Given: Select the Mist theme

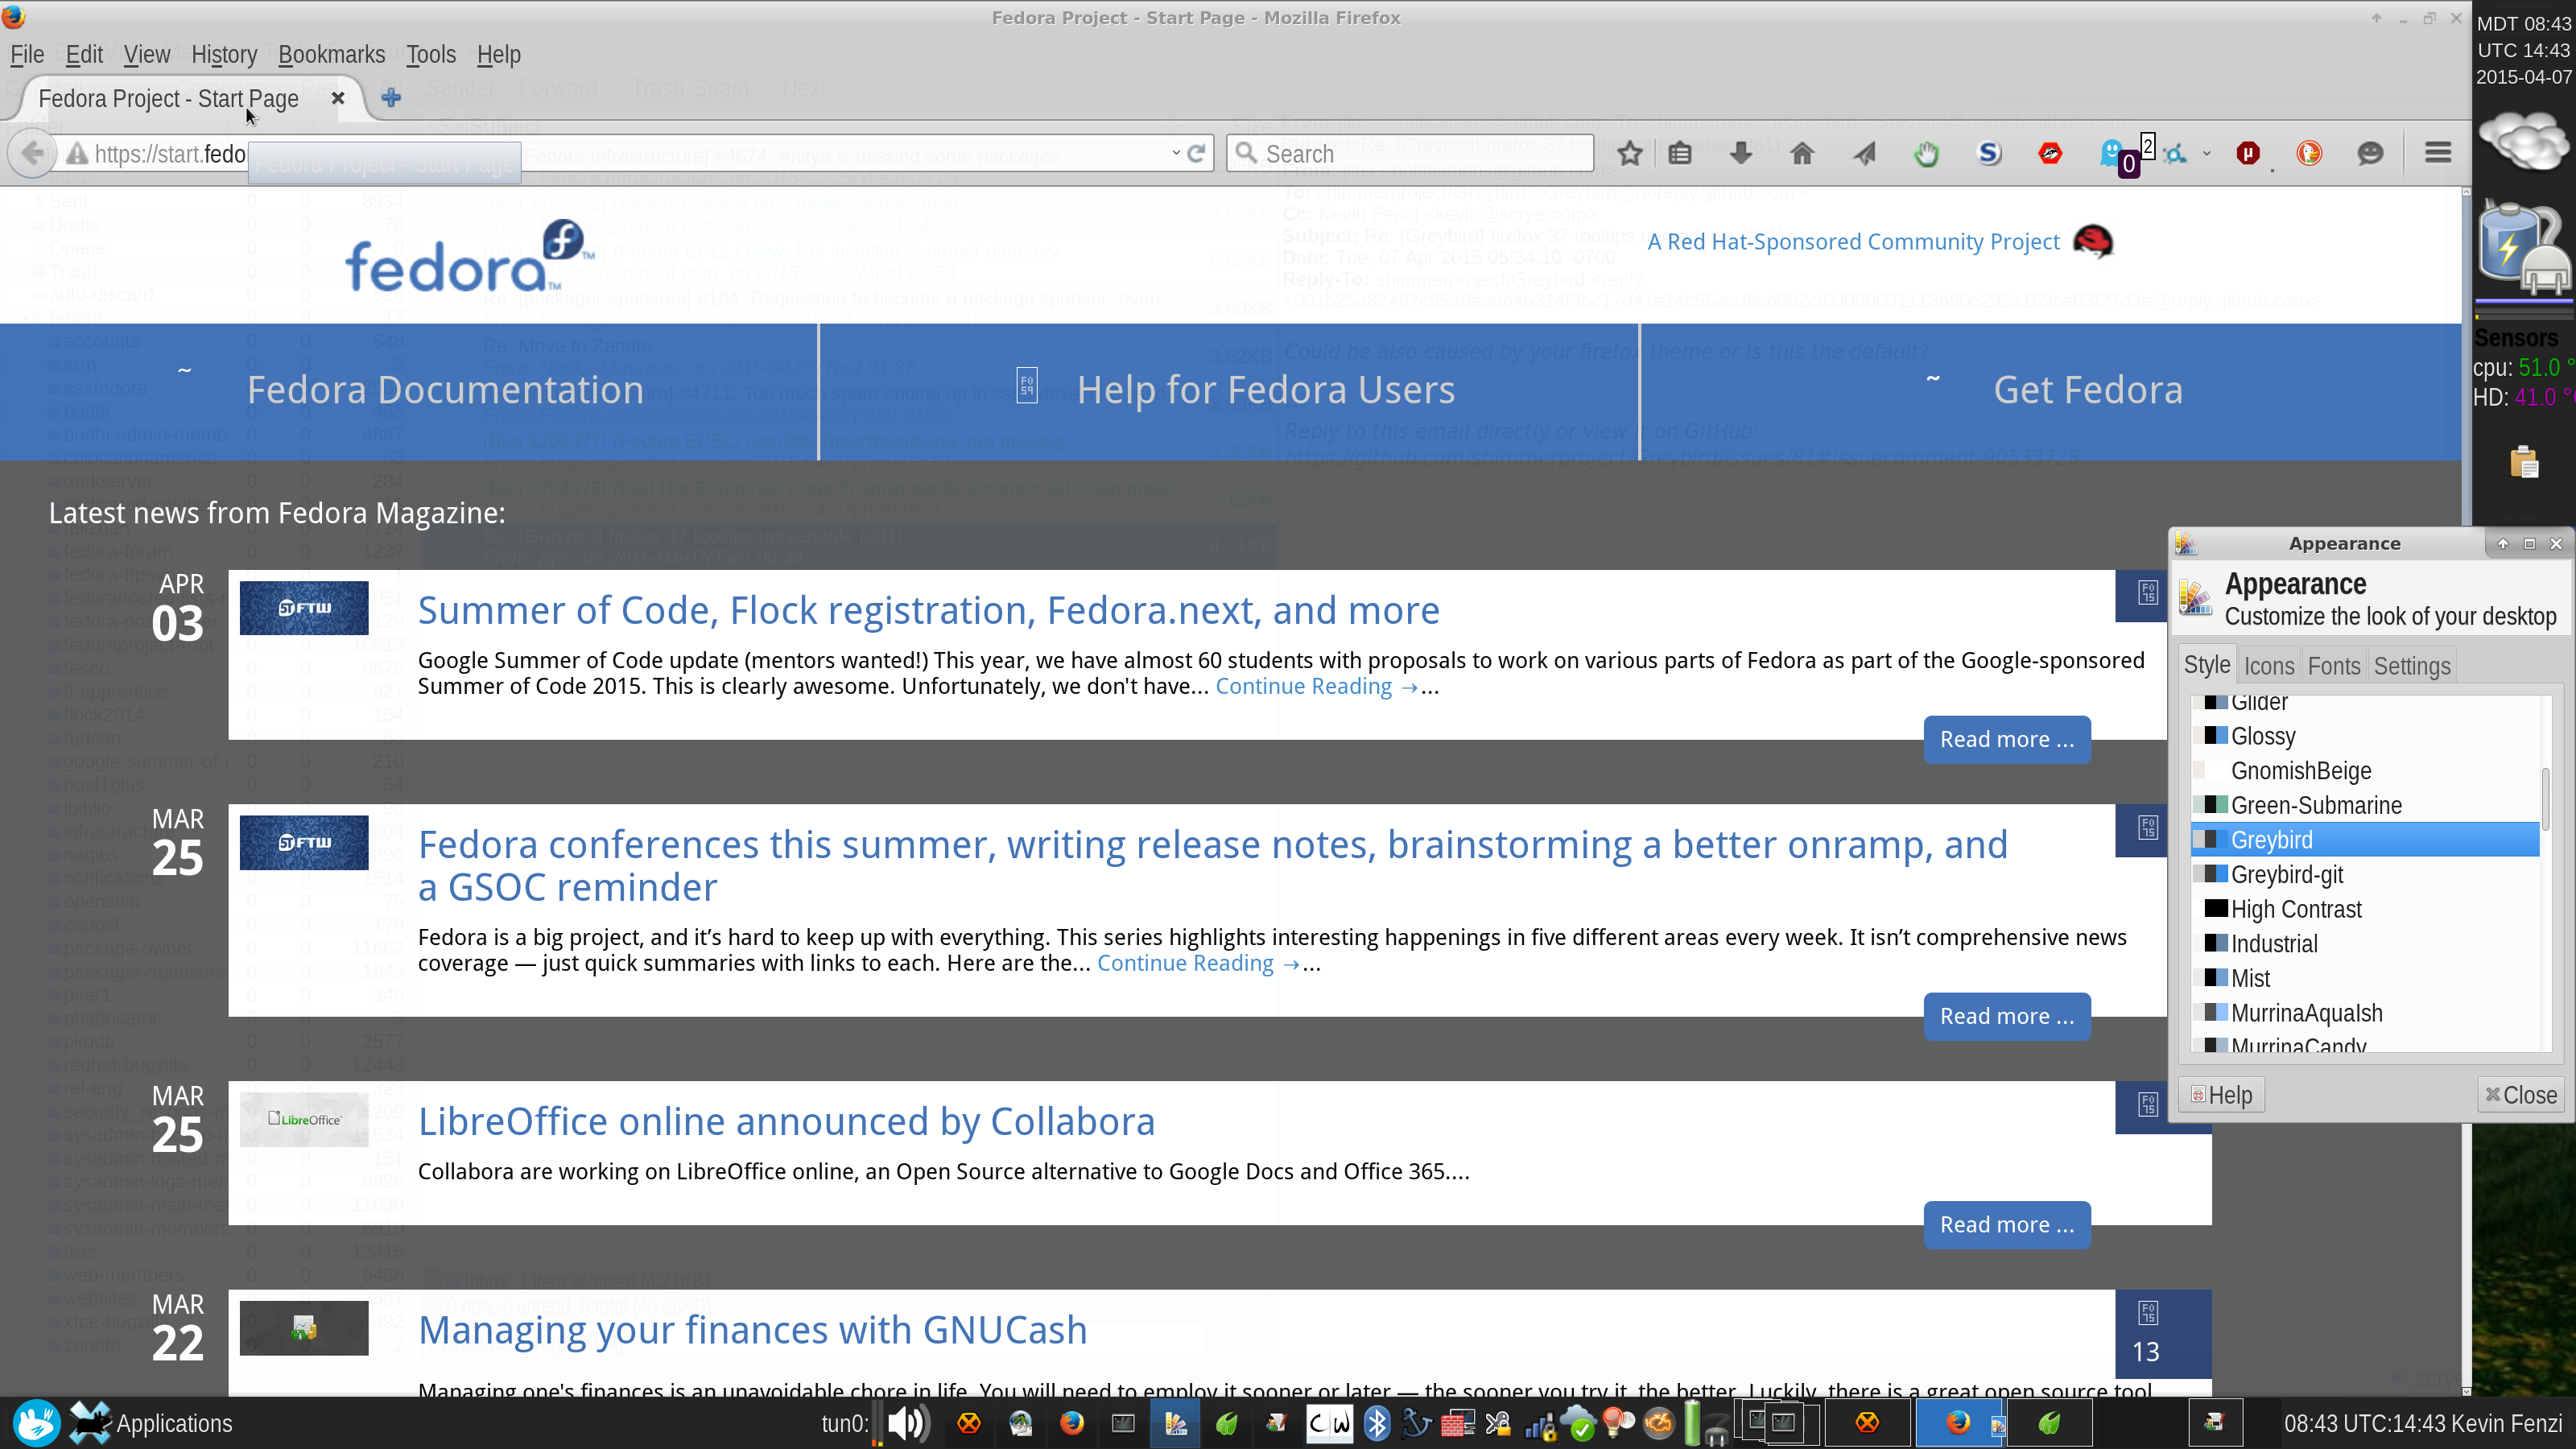Looking at the screenshot, I should [2365, 978].
